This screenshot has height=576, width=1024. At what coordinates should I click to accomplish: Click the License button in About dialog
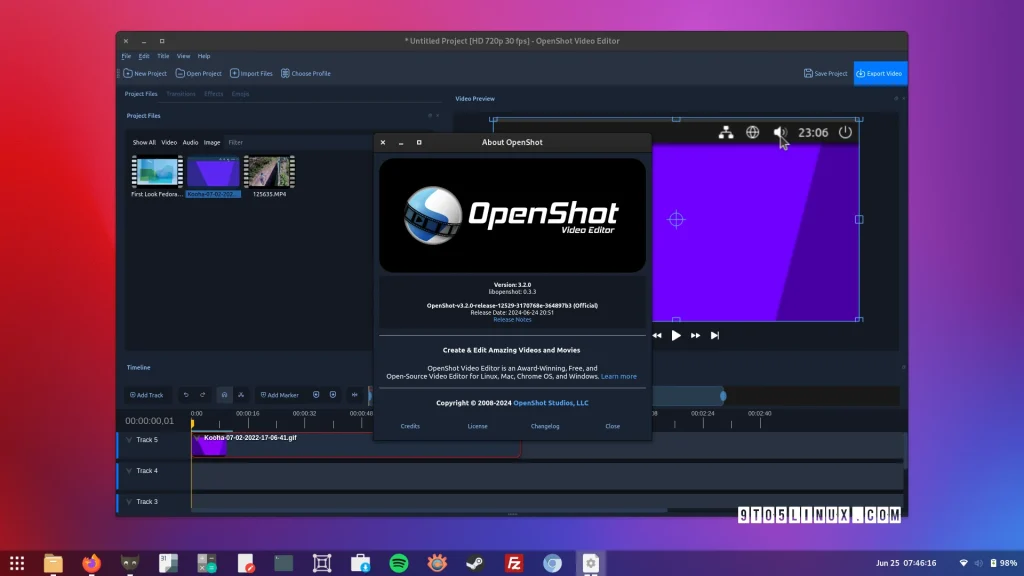click(477, 426)
